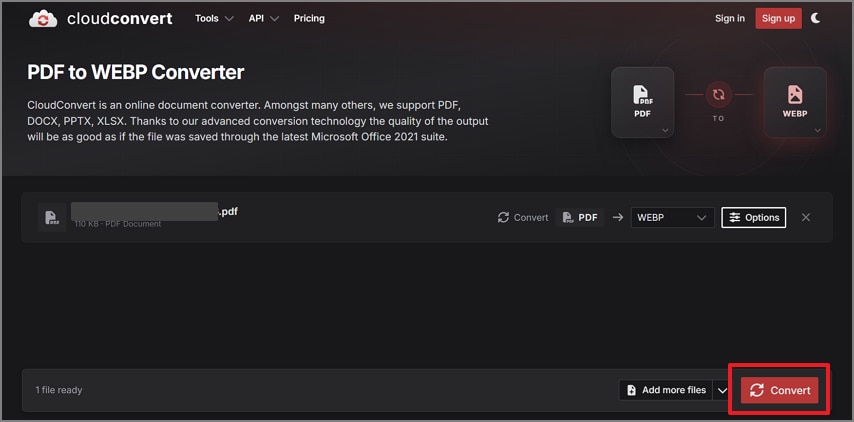Click the '110 KB · PDF Document' file info
Viewport: 854px width, 422px height.
tap(118, 224)
